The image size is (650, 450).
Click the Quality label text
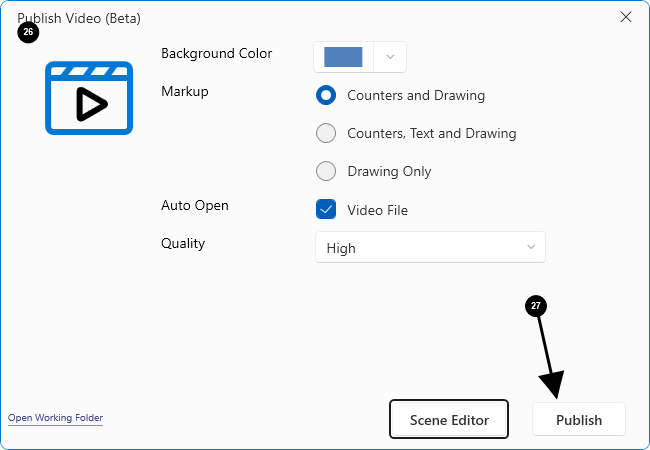[x=183, y=244]
